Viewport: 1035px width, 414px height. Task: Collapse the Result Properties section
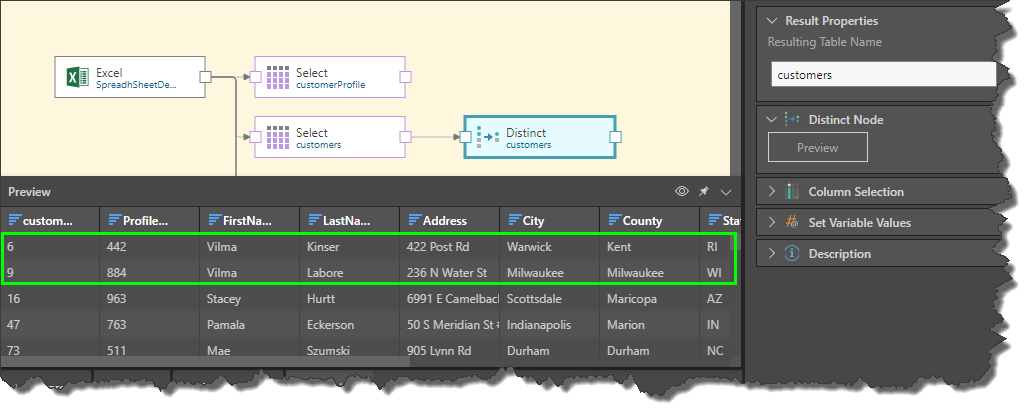771,21
